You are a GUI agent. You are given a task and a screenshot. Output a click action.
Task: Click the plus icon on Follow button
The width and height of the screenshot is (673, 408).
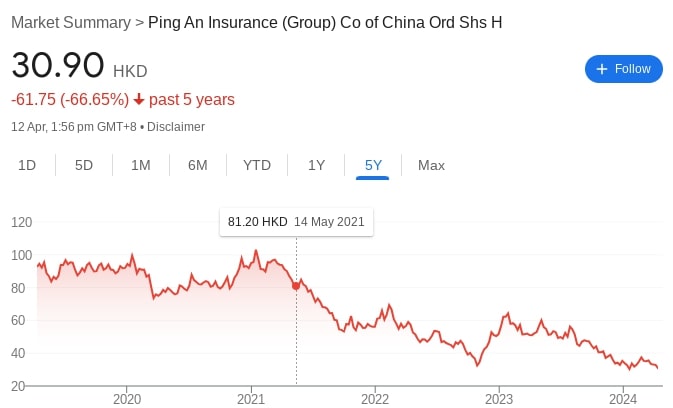pyautogui.click(x=601, y=69)
